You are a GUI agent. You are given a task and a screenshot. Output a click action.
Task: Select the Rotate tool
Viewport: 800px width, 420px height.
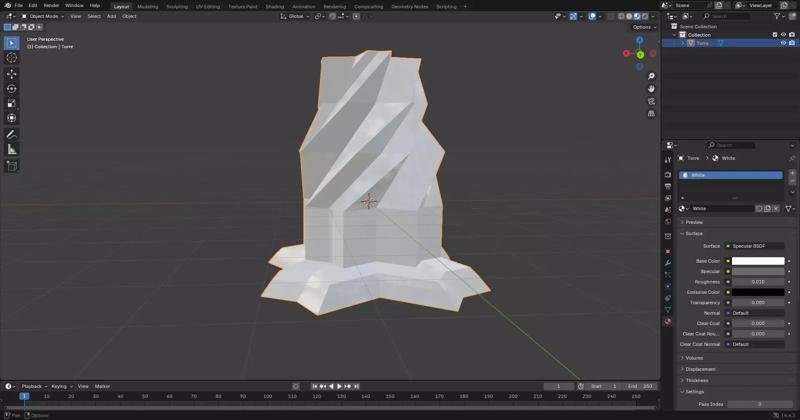(x=12, y=89)
